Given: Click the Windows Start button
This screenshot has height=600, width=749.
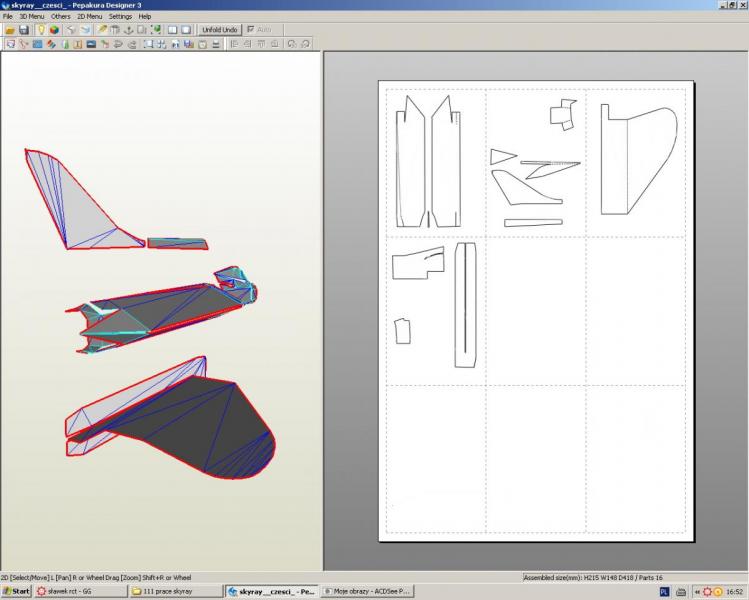Looking at the screenshot, I should tap(16, 592).
